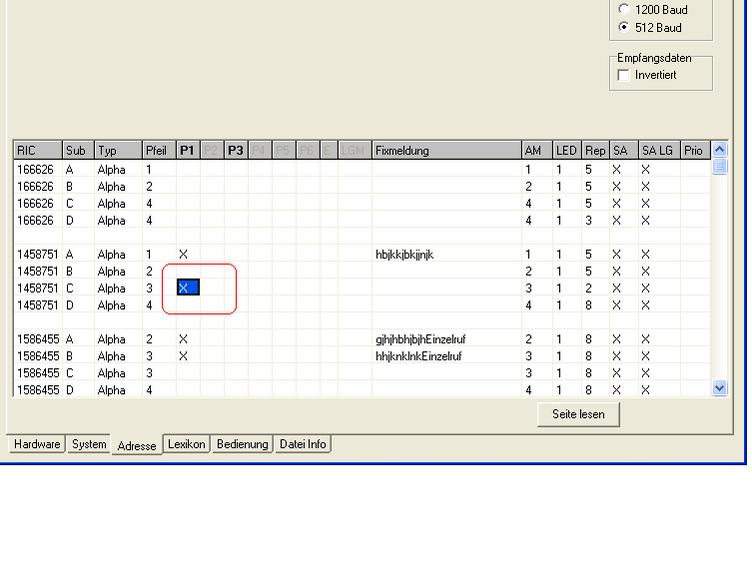
Task: Switch to the Hardware tab
Action: coord(36,443)
